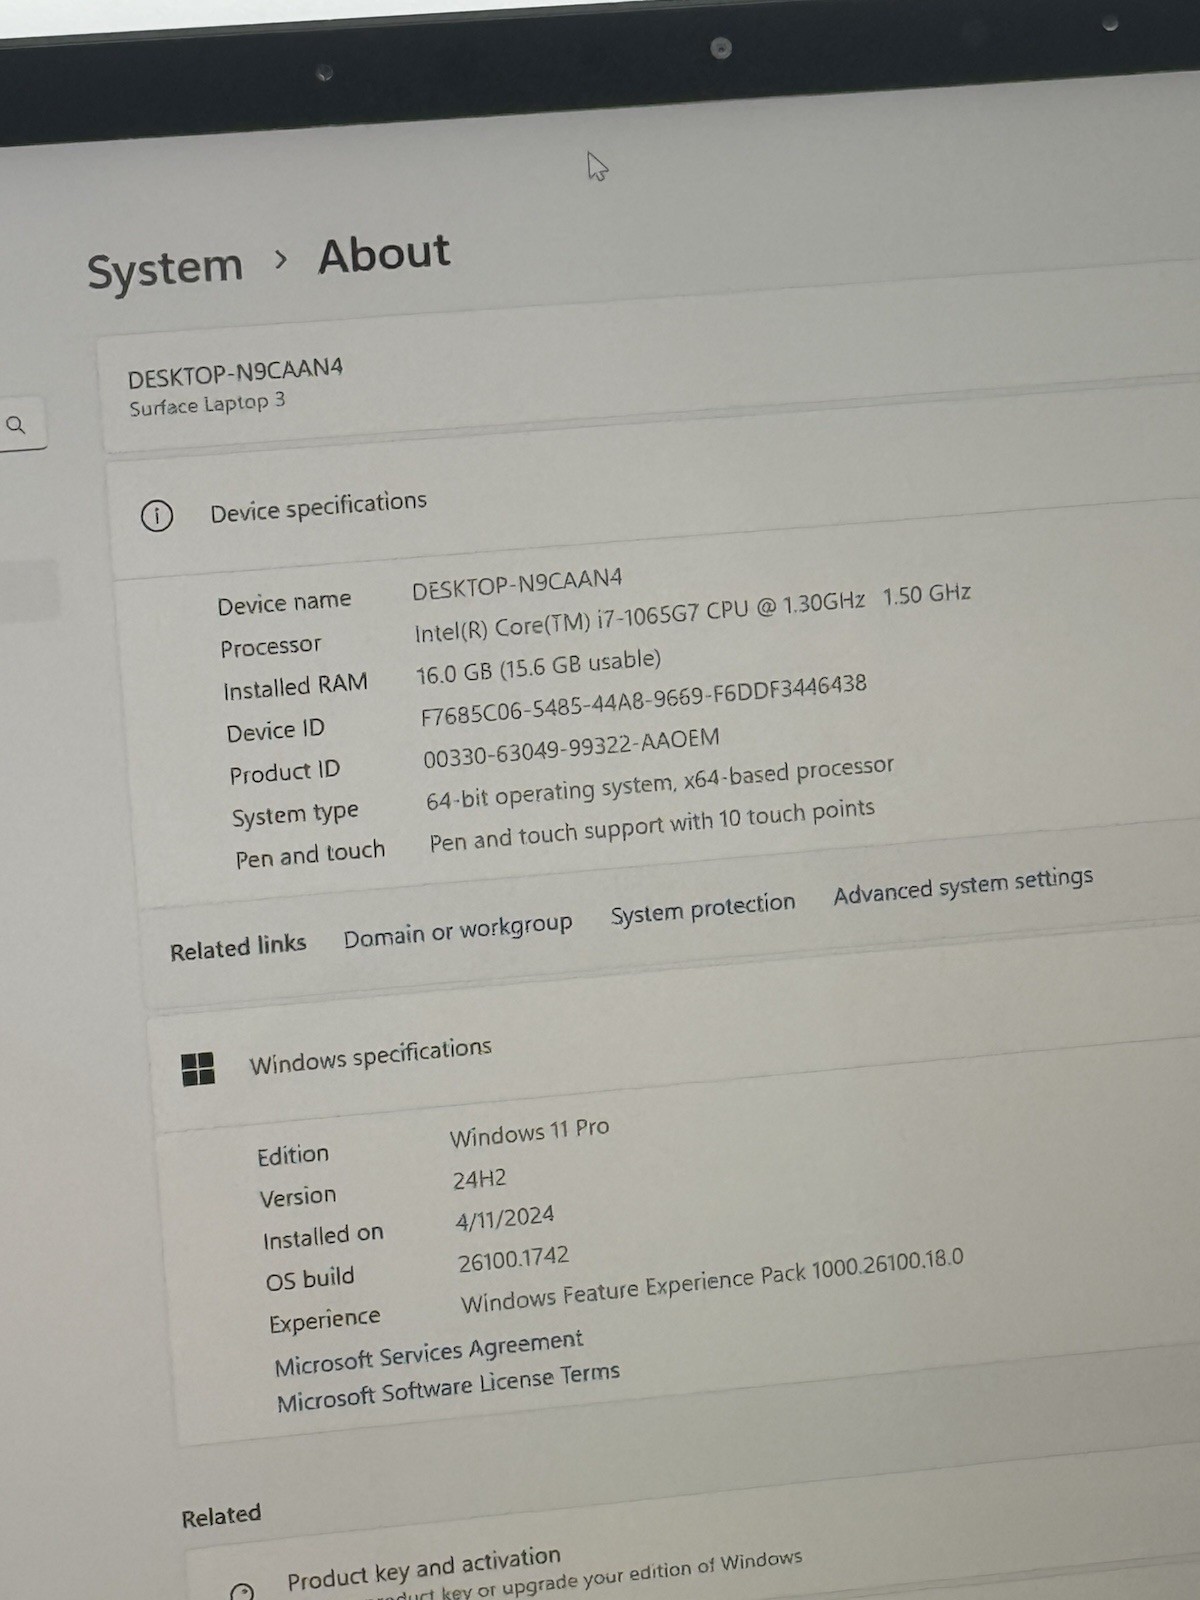Click the OS build label
This screenshot has height=1600, width=1200.
310,1279
